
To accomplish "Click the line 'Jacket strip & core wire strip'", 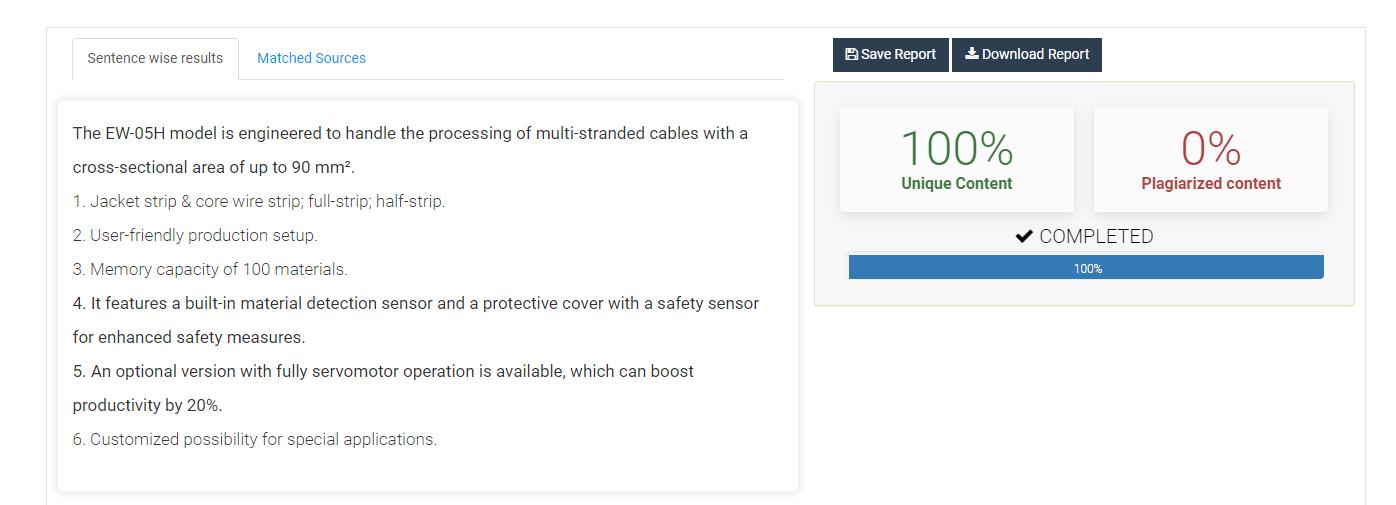I will click(259, 201).
